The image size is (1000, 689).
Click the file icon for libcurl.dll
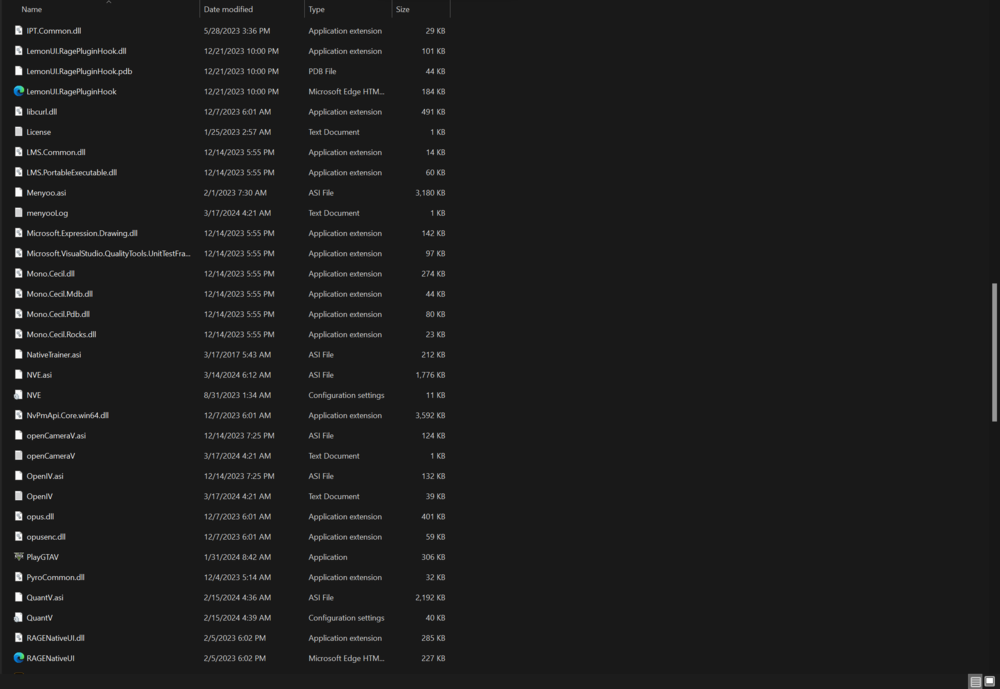point(18,112)
